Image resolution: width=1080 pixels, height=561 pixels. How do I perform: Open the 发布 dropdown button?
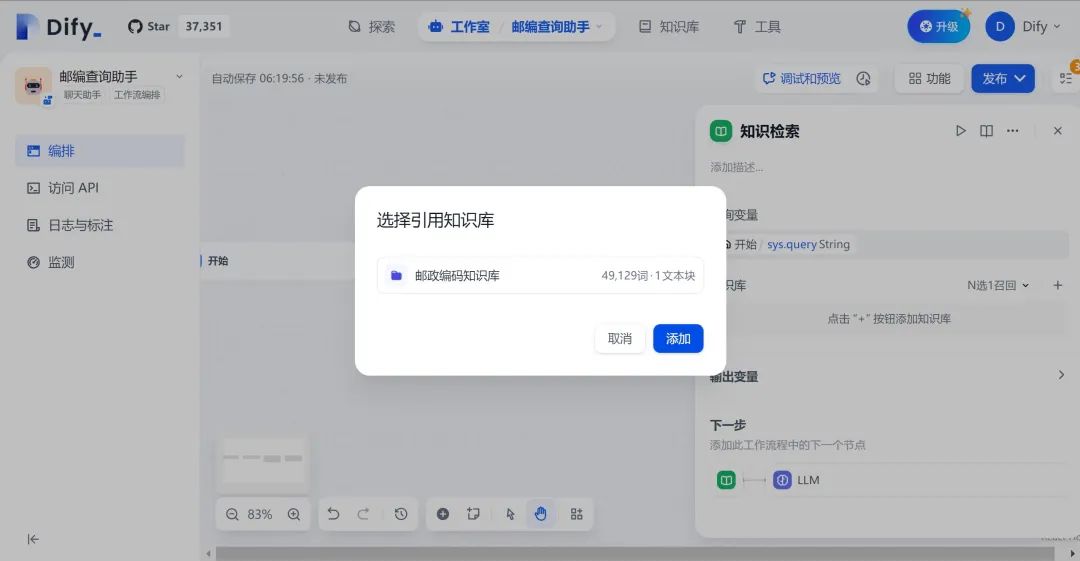[1003, 79]
